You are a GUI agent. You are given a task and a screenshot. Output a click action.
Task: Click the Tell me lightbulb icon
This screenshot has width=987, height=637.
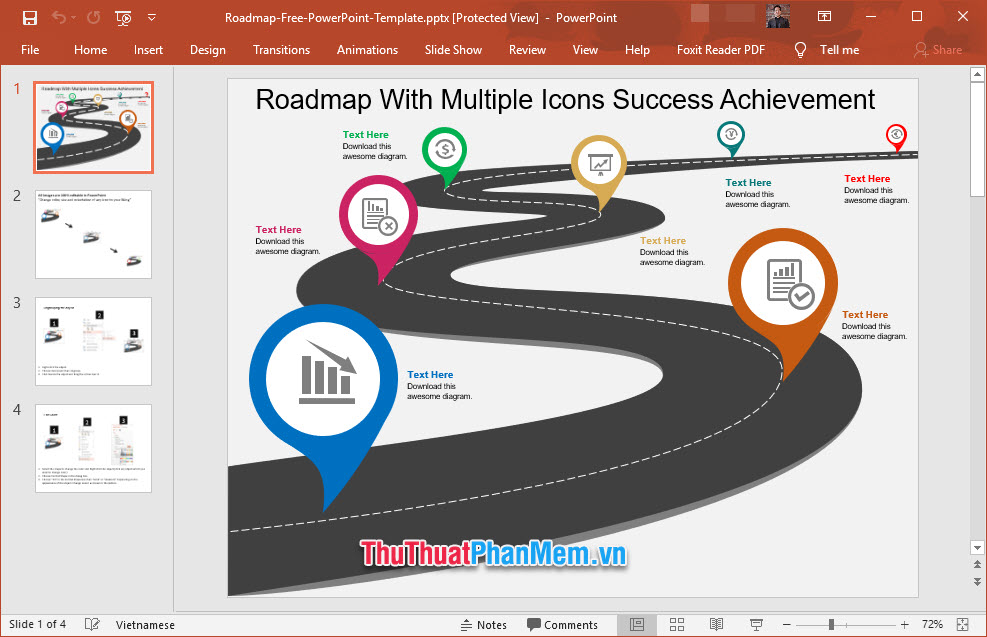800,49
